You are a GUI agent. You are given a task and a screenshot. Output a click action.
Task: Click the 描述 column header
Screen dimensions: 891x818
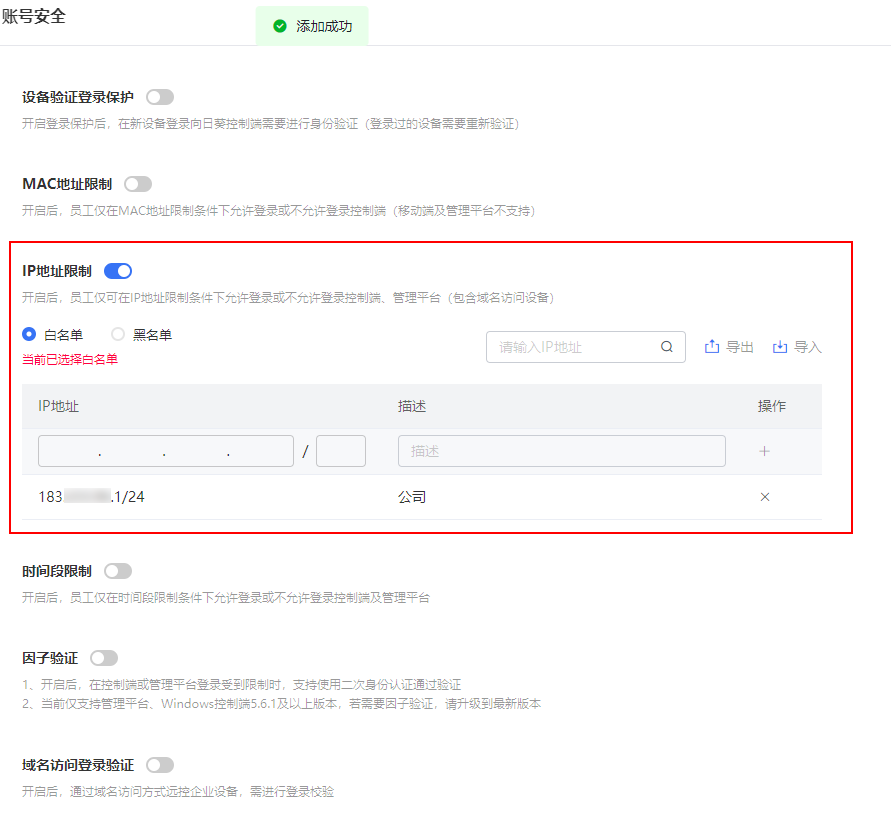pos(412,406)
